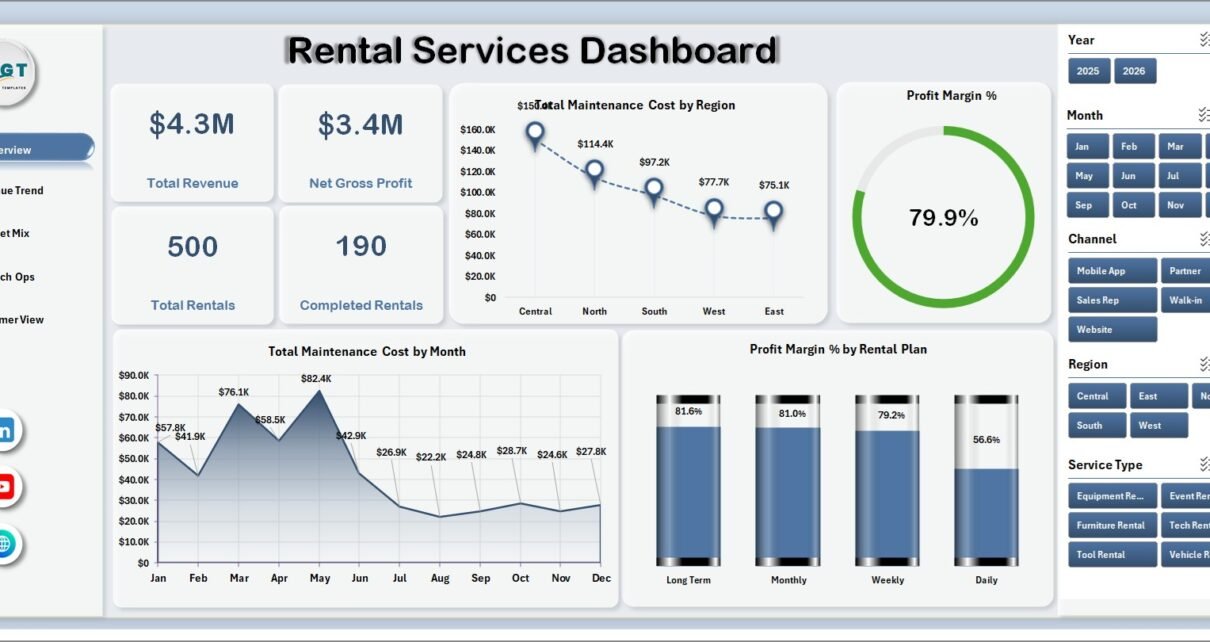Select the May peak data label $82.4K
1210x642 pixels.
(x=317, y=378)
